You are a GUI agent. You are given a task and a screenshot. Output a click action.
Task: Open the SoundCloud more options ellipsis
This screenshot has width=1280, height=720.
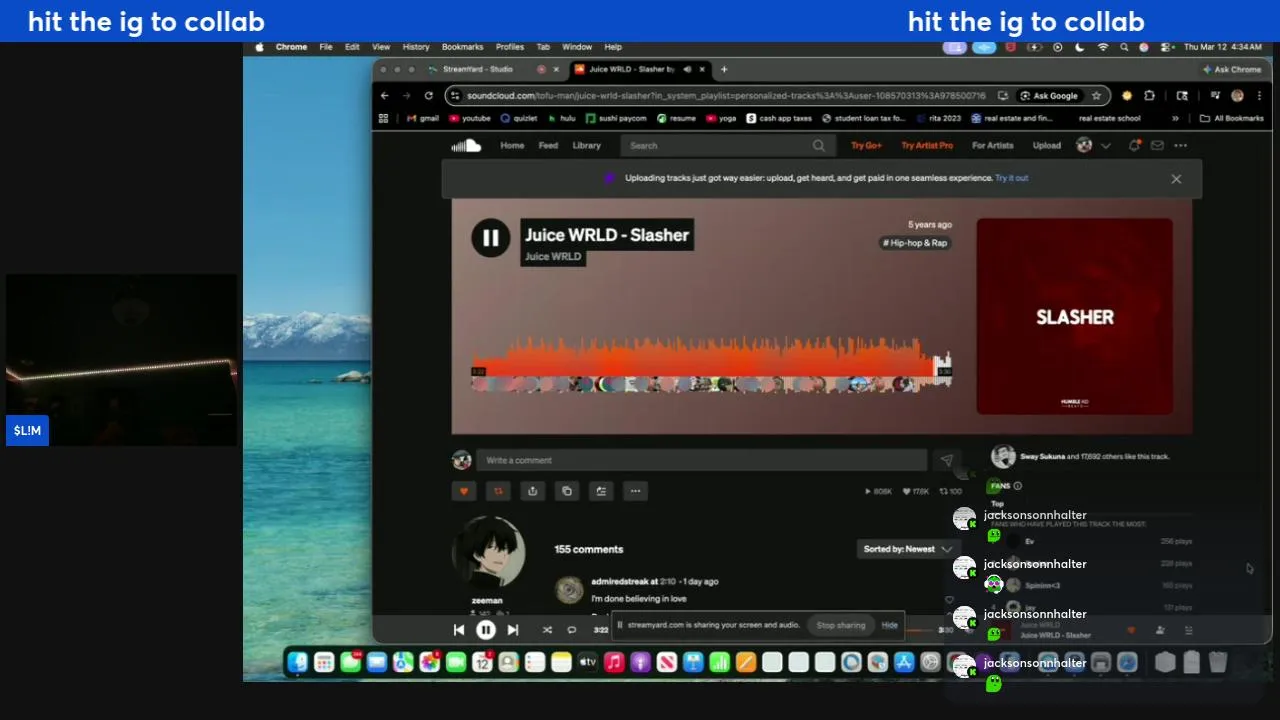point(1181,146)
